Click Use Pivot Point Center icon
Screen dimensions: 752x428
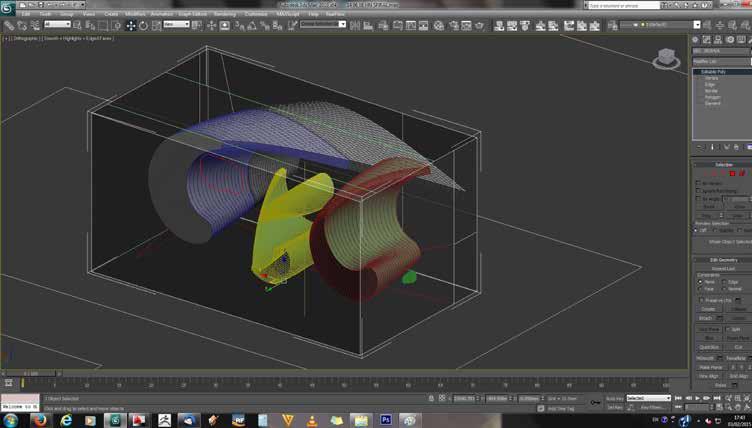[x=197, y=25]
